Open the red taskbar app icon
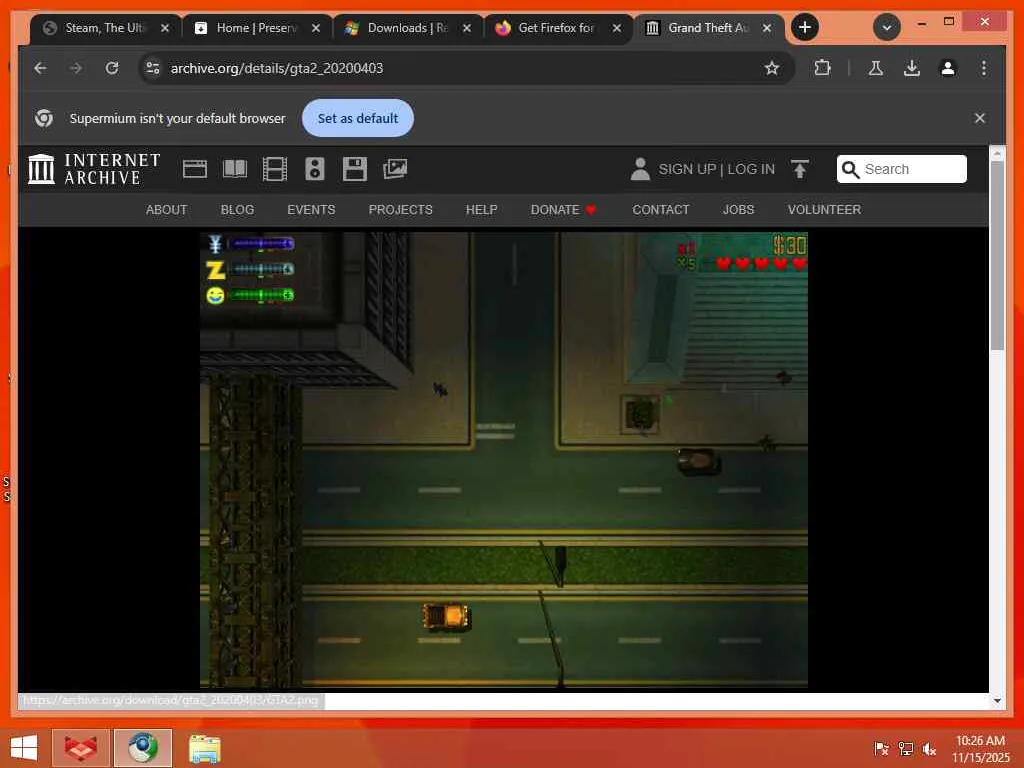This screenshot has height=768, width=1024. pyautogui.click(x=80, y=748)
